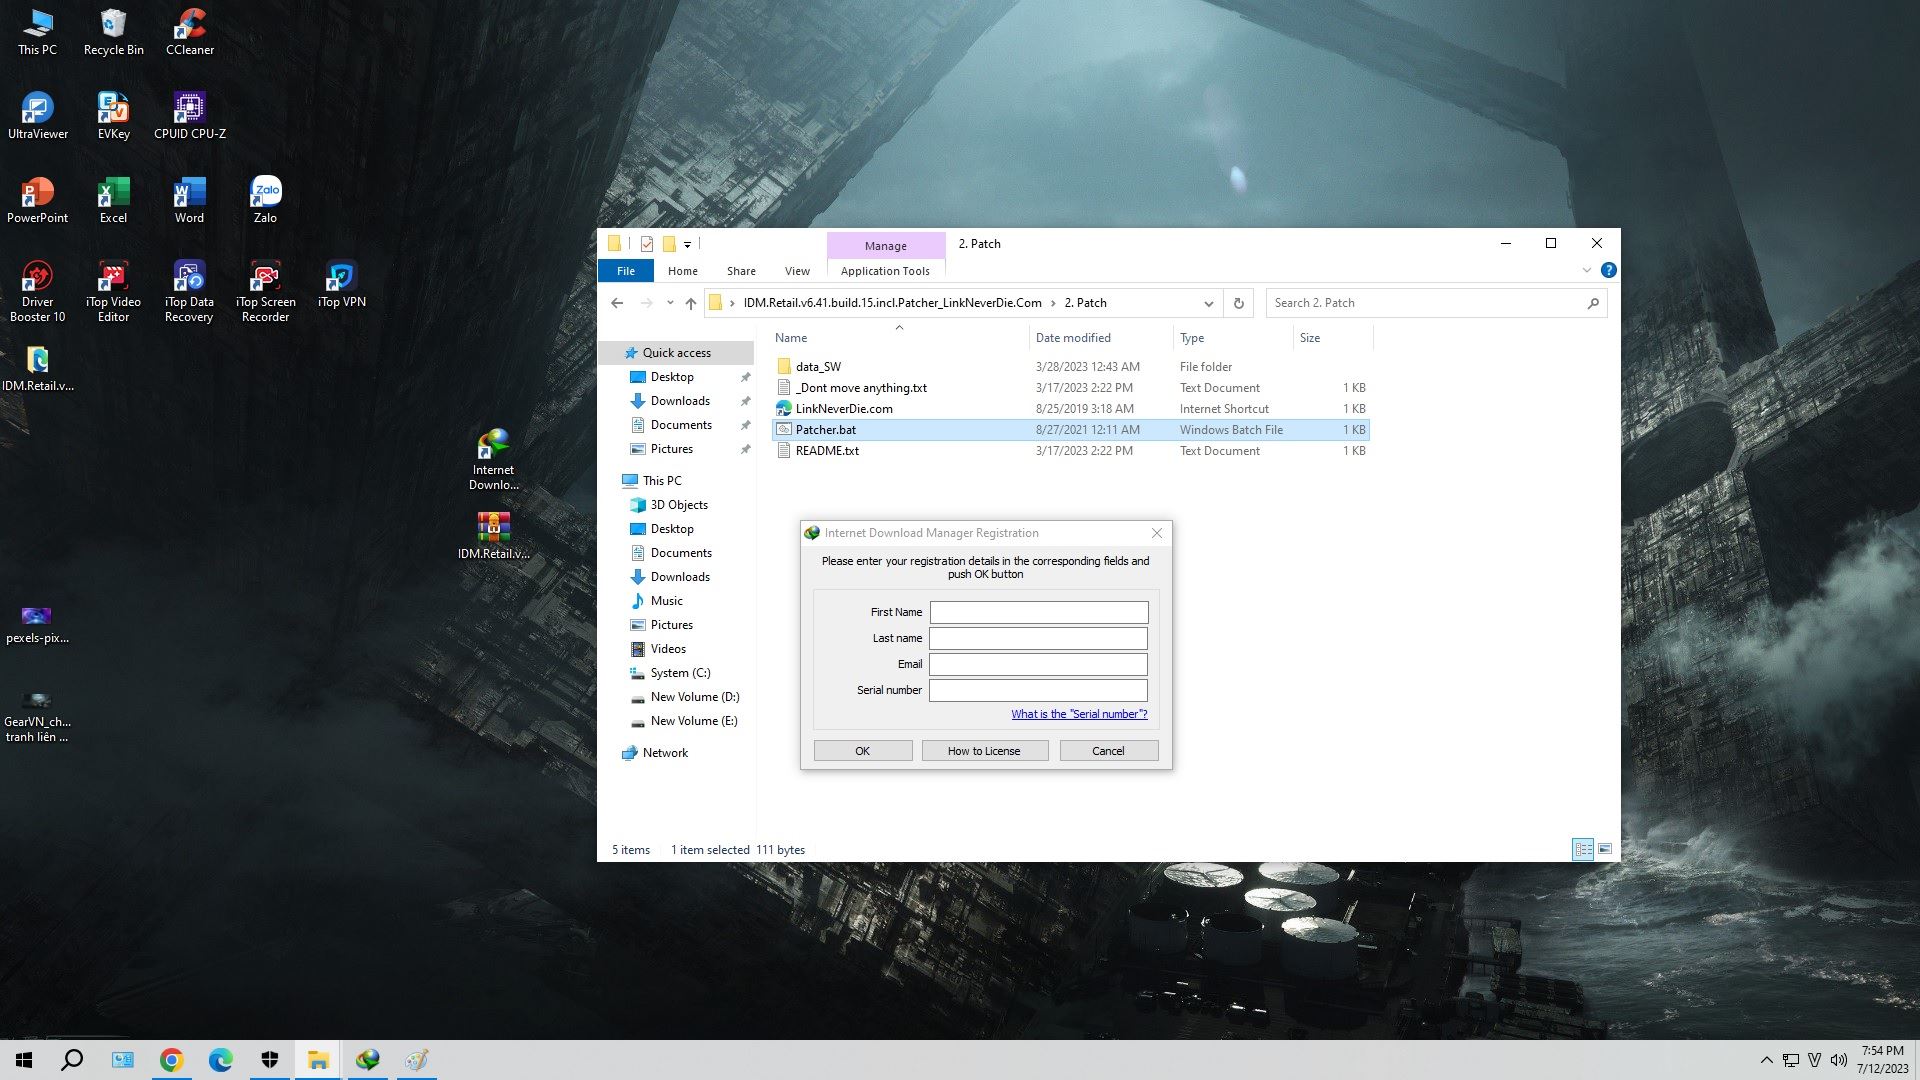
Task: Click Internet Download Manager taskbar icon
Action: click(367, 1060)
